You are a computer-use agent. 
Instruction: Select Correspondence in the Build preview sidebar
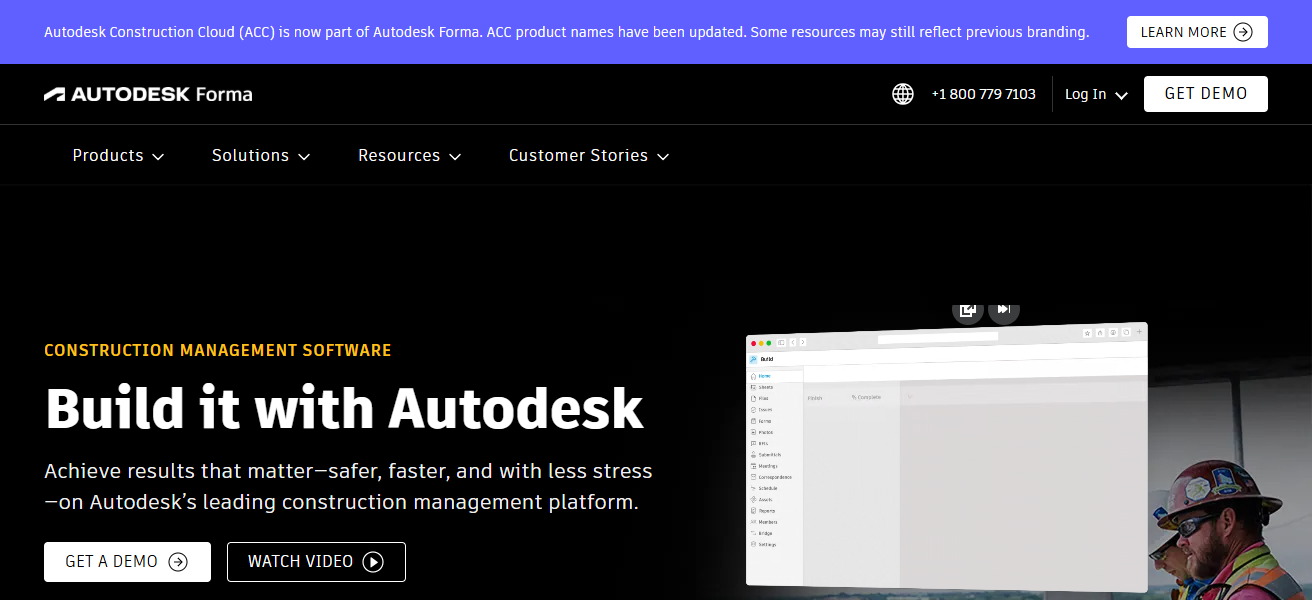769,477
